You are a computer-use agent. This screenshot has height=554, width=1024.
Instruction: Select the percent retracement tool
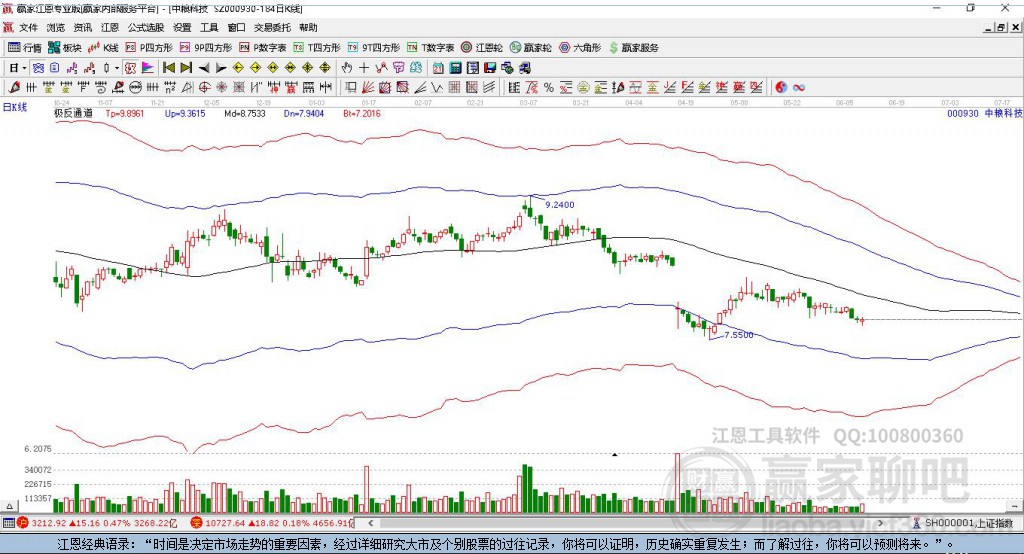549,88
